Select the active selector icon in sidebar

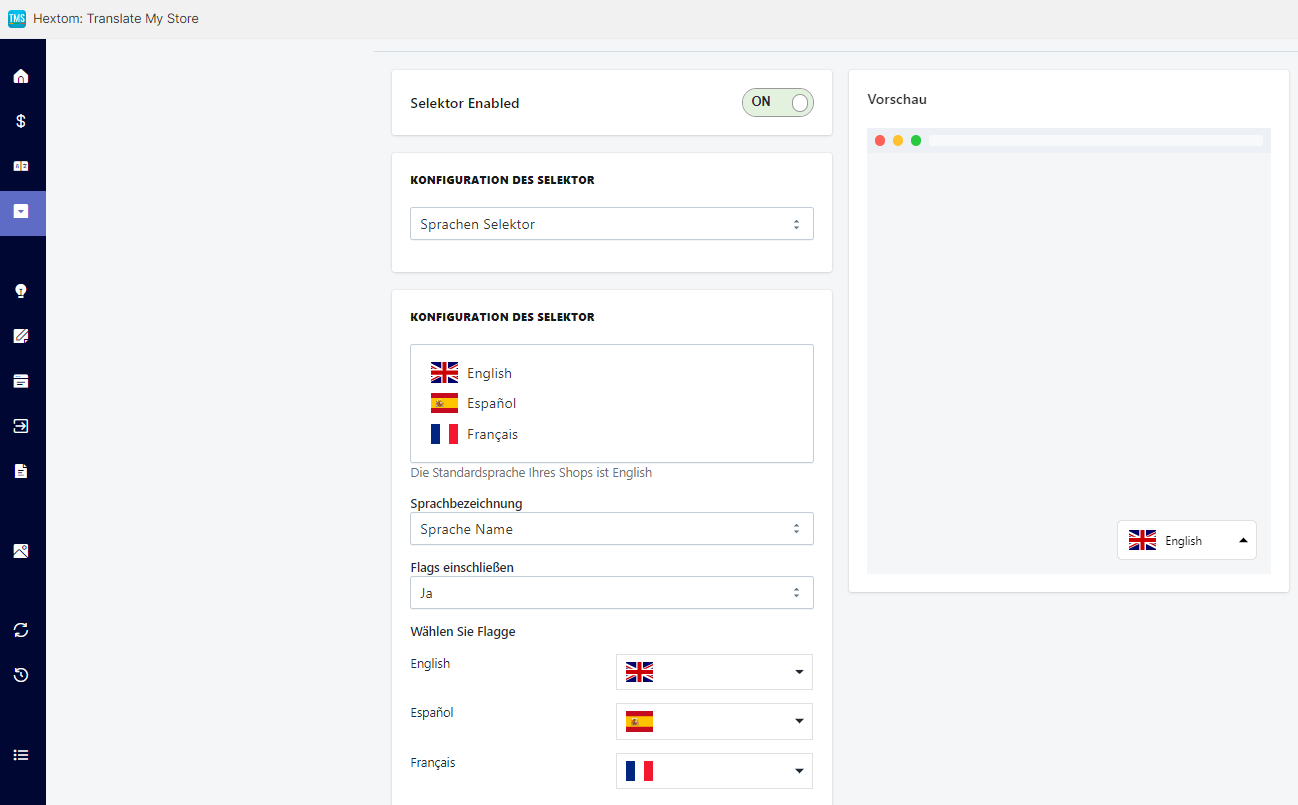[21, 212]
